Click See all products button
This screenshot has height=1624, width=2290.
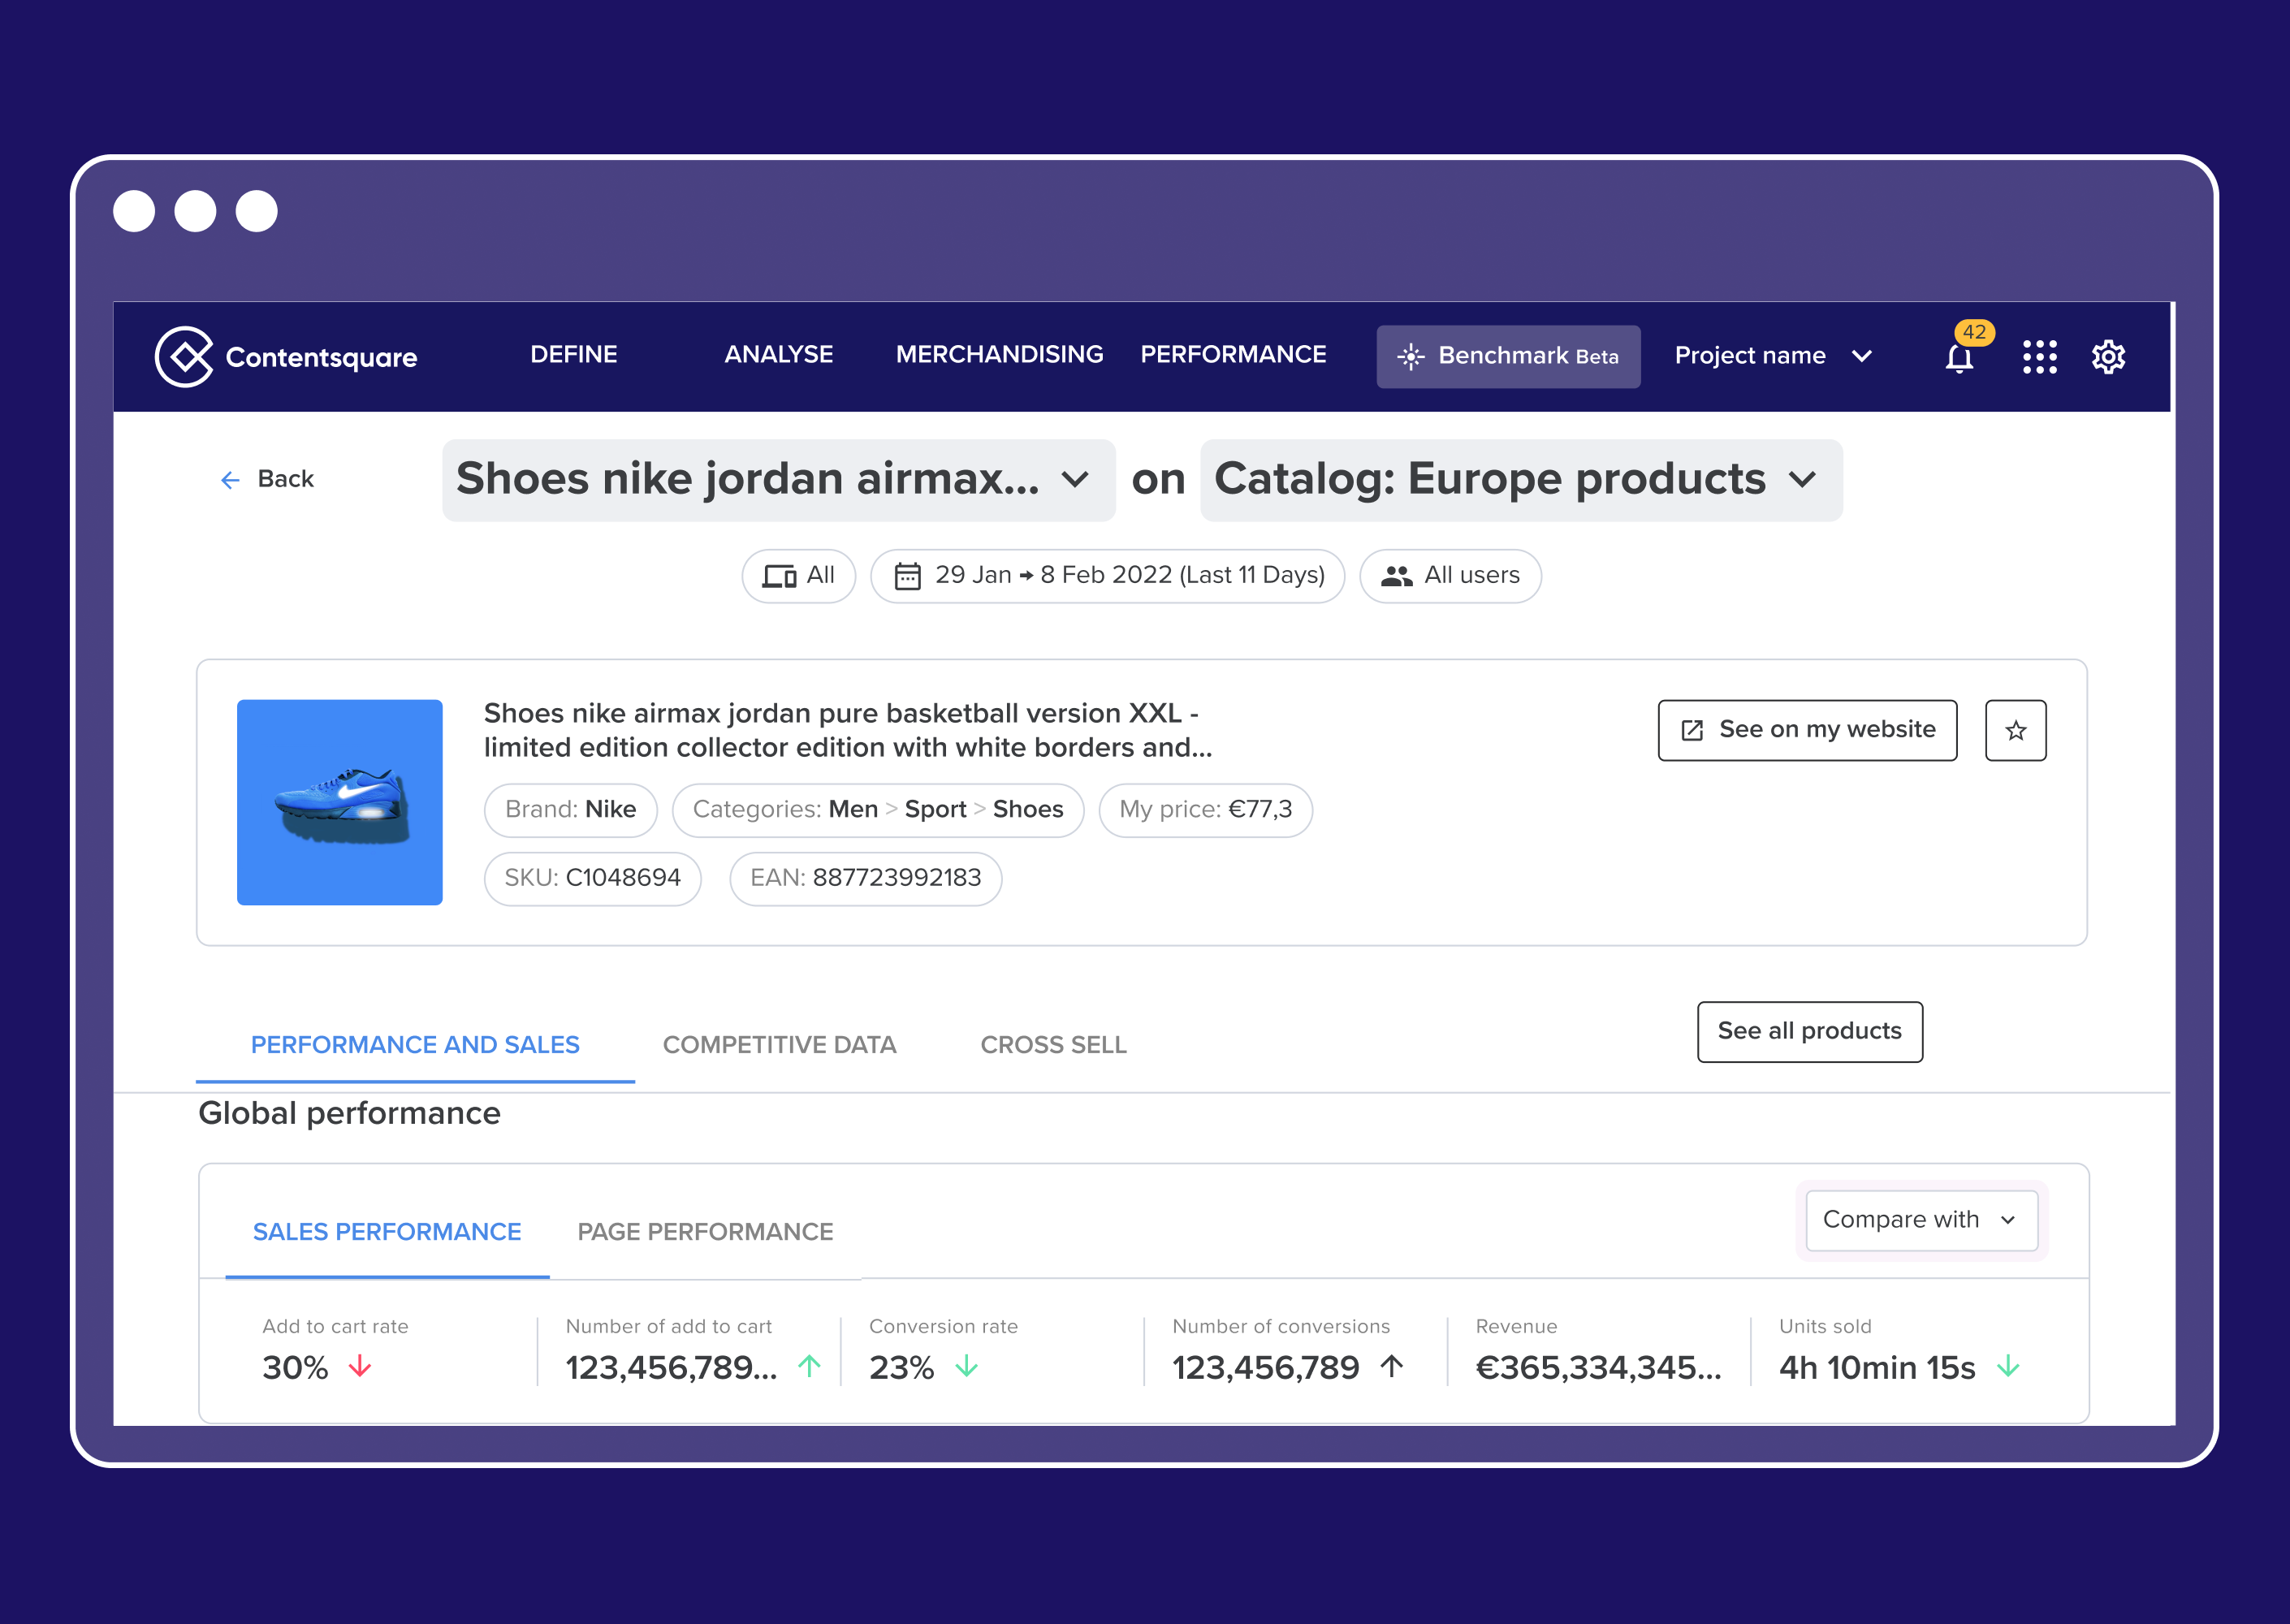[1809, 1031]
